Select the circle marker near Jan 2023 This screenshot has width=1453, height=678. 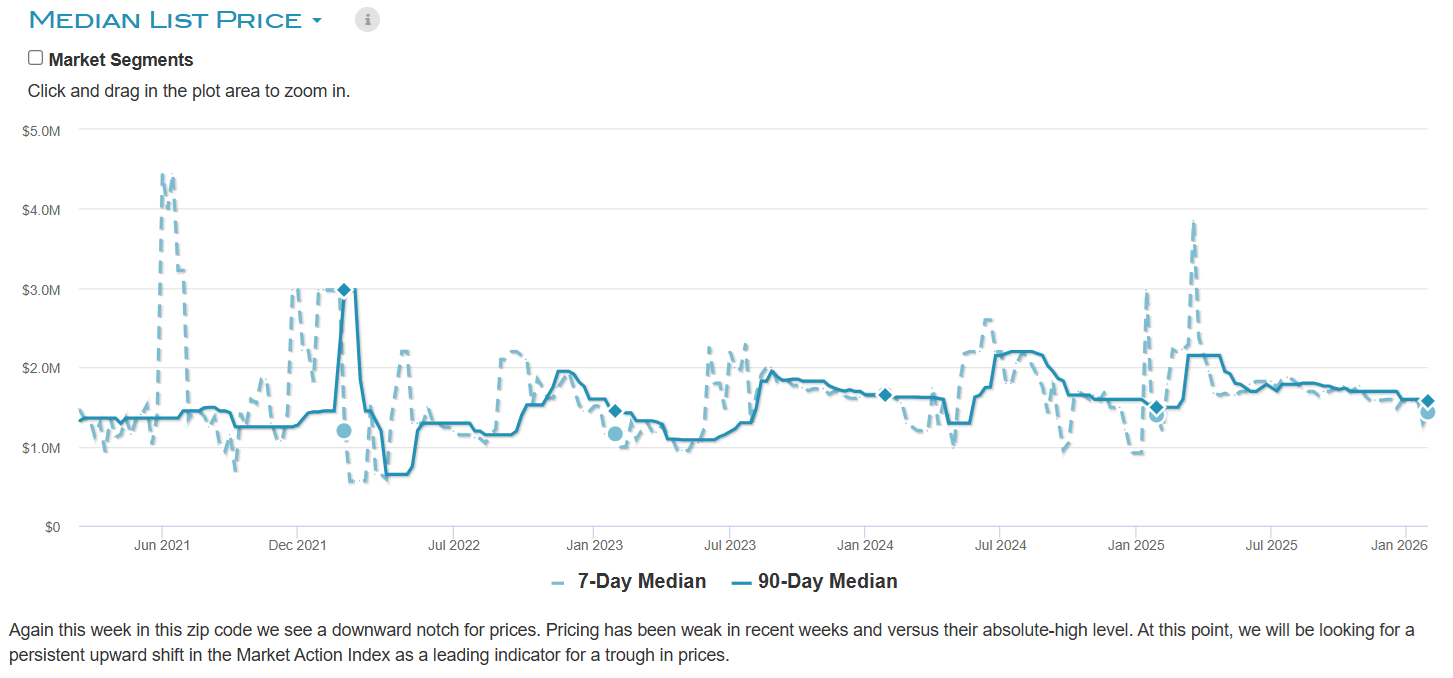pyautogui.click(x=615, y=434)
